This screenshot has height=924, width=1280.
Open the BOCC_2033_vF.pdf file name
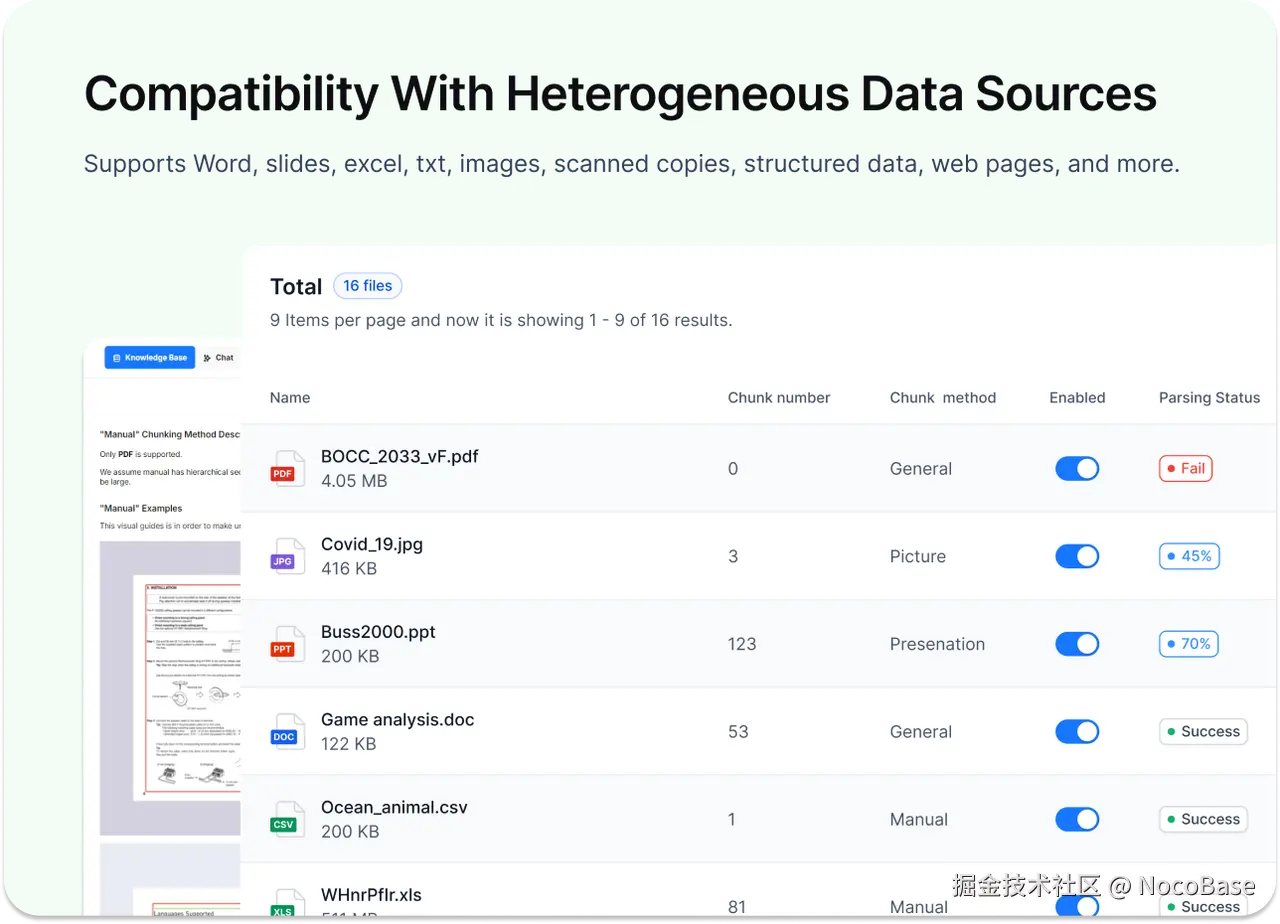point(399,456)
